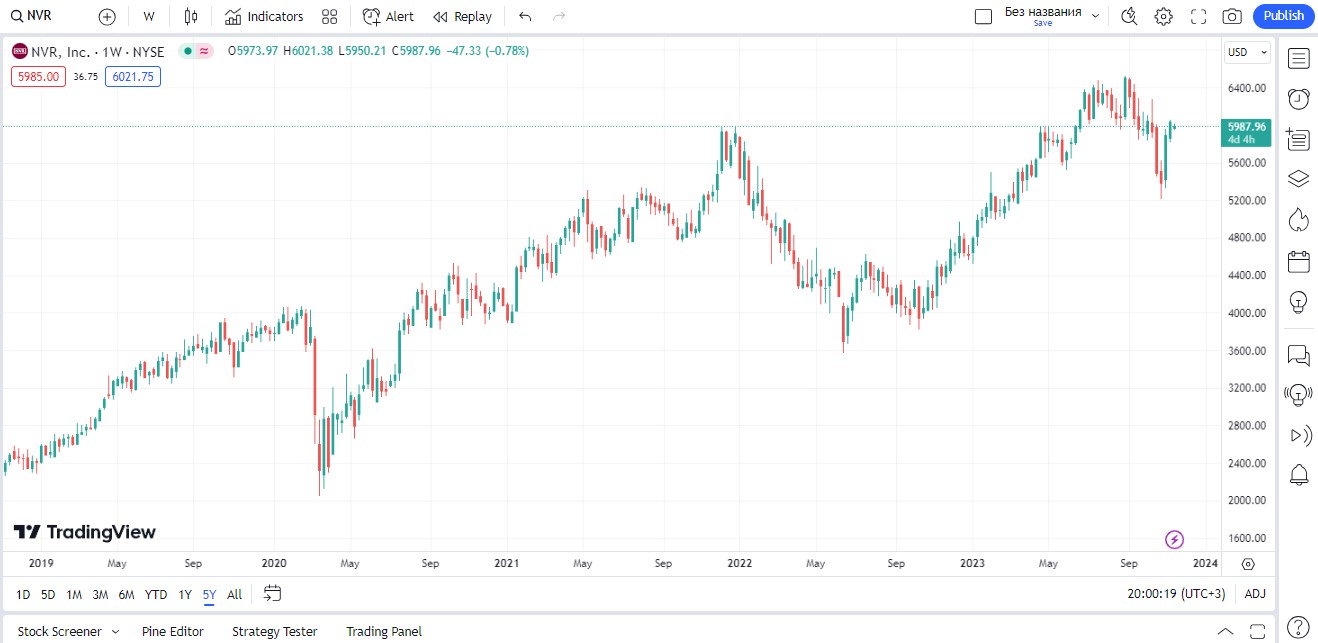Save the layout named Без названия
The width and height of the screenshot is (1318, 643).
coord(1043,16)
